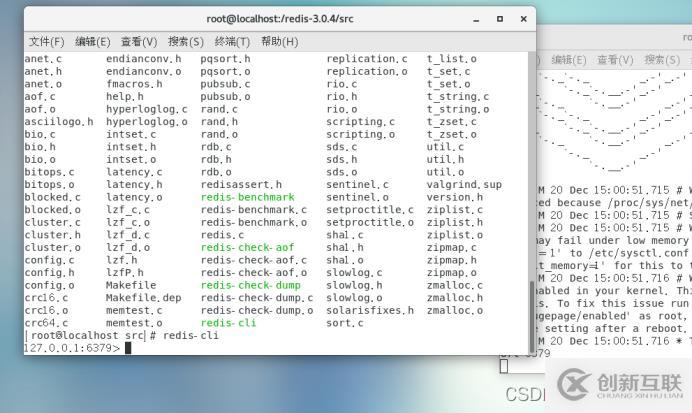The image size is (692, 413).
Task: Click the file name intset.c
Action: pyautogui.click(x=131, y=134)
